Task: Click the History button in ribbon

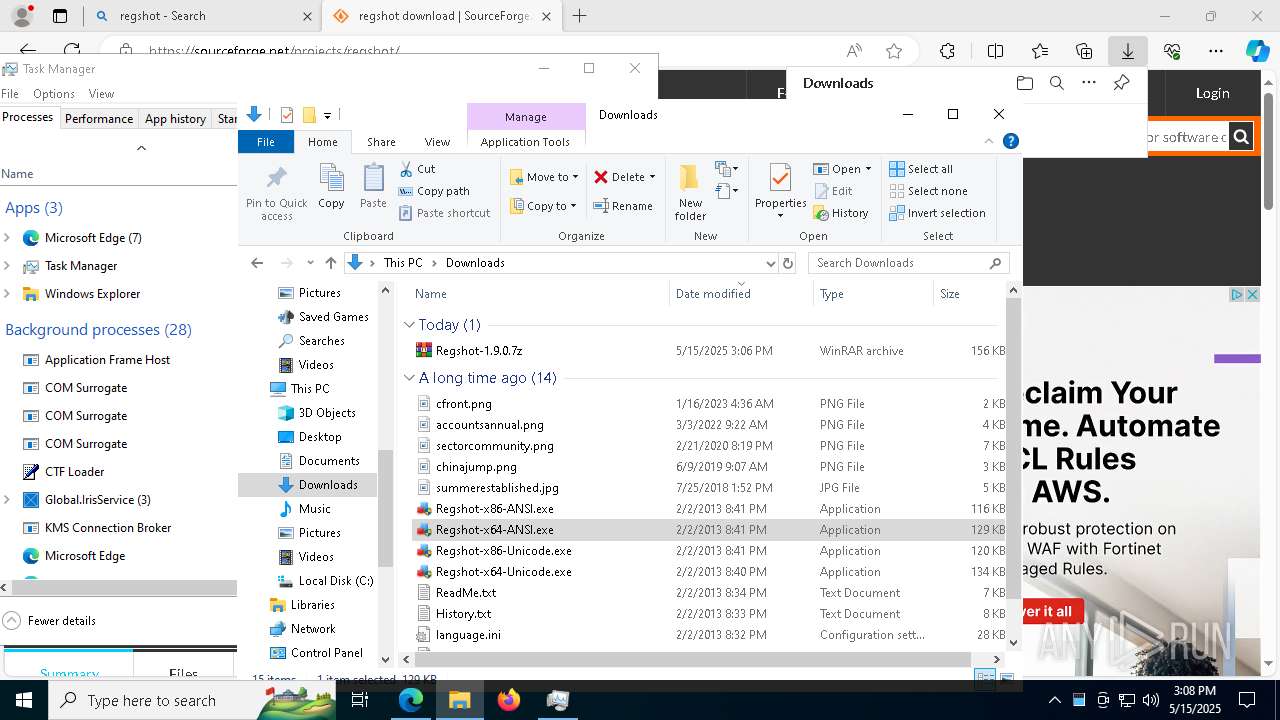Action: (x=841, y=213)
